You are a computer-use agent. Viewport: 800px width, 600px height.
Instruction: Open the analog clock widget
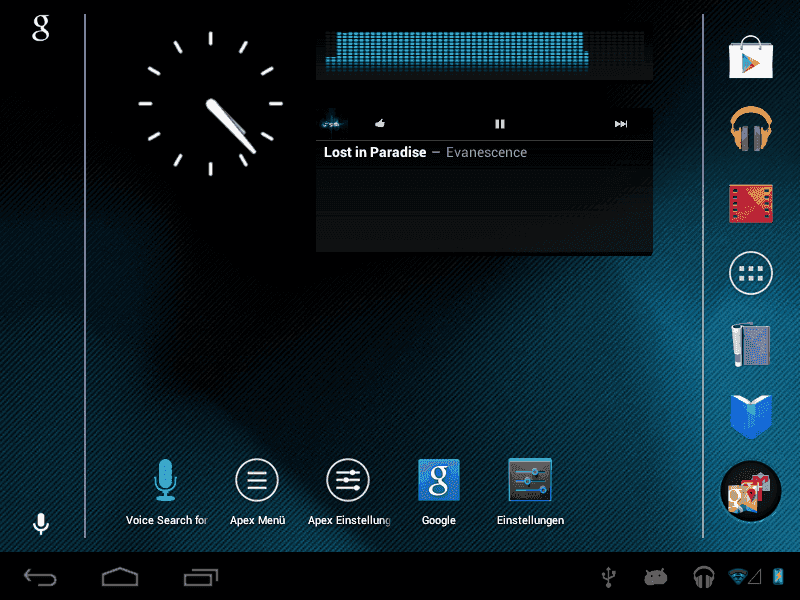210,104
